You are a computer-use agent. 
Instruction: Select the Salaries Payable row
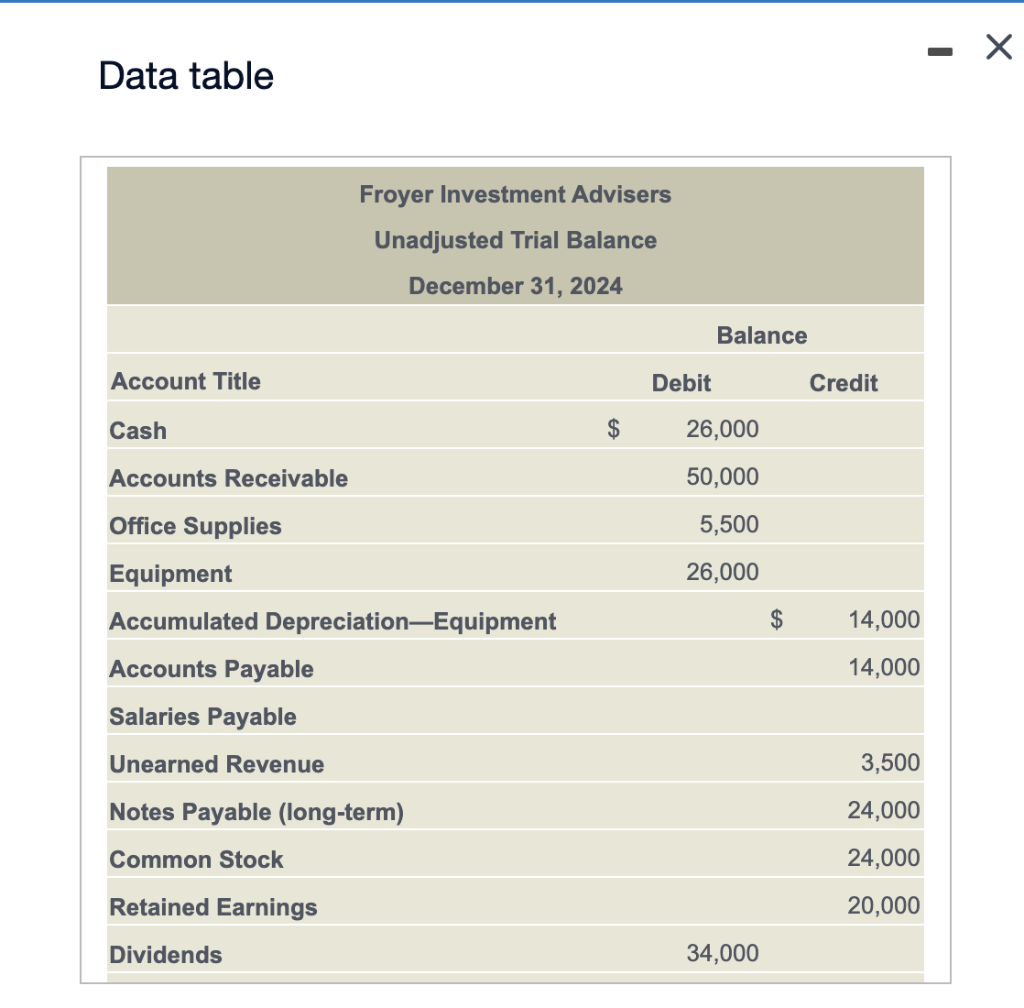coord(203,716)
